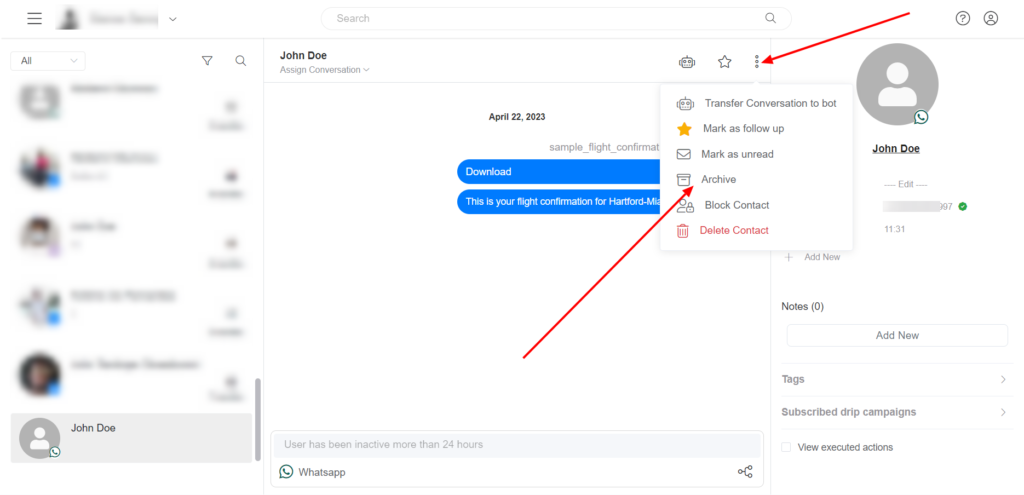
Task: Click the plus icon beside Add New field
Action: pyautogui.click(x=788, y=257)
